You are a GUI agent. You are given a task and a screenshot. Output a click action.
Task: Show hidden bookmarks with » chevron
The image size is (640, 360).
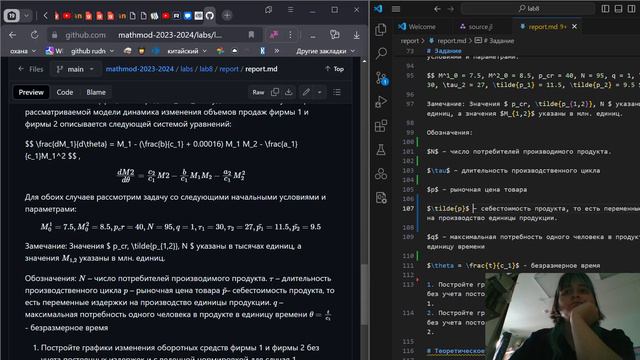pyautogui.click(x=277, y=51)
